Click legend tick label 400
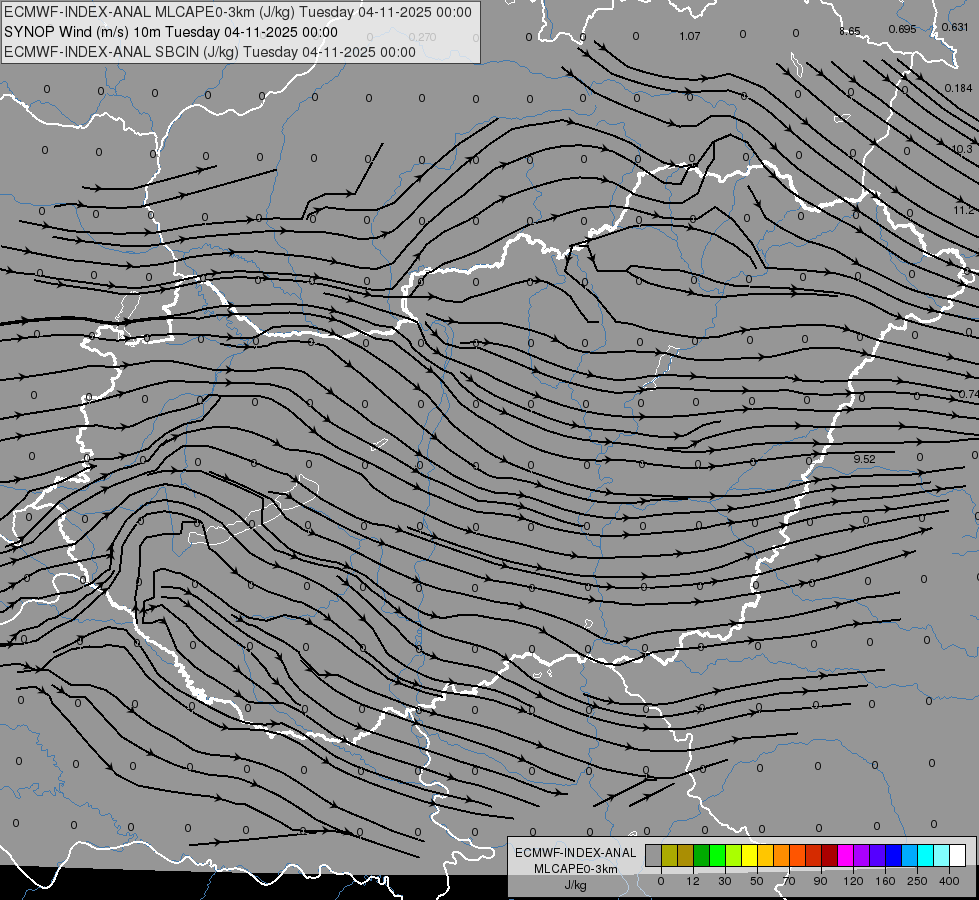The height and width of the screenshot is (900, 979). point(949,881)
